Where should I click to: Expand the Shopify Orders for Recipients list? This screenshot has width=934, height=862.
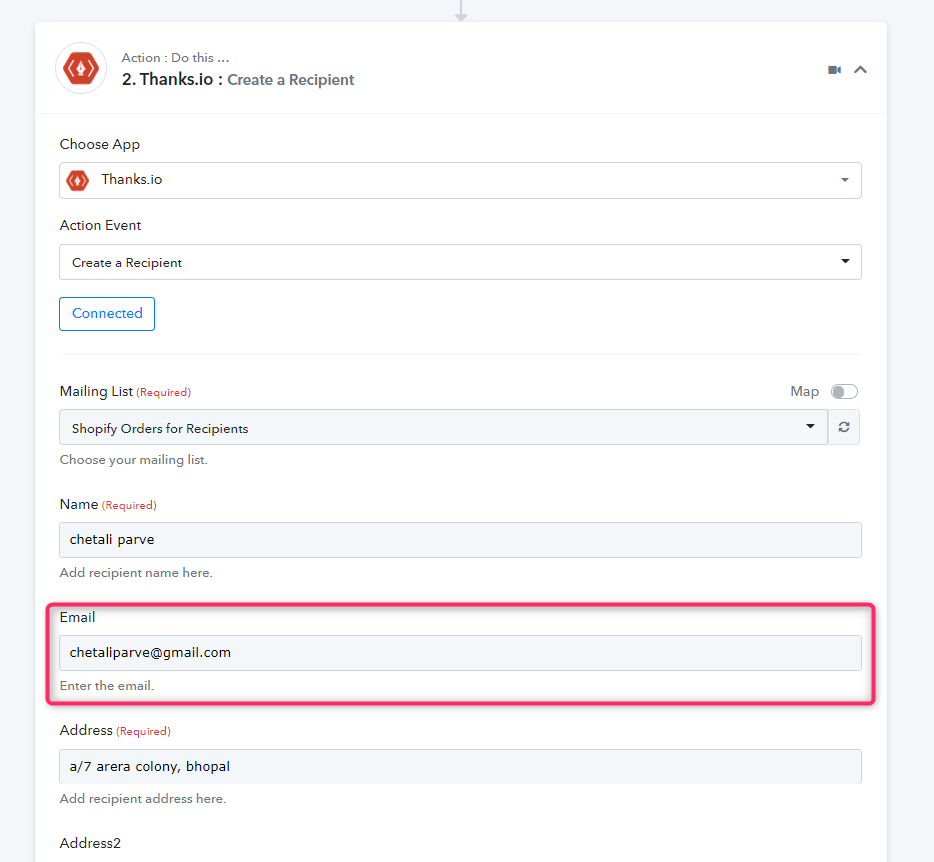tap(443, 427)
